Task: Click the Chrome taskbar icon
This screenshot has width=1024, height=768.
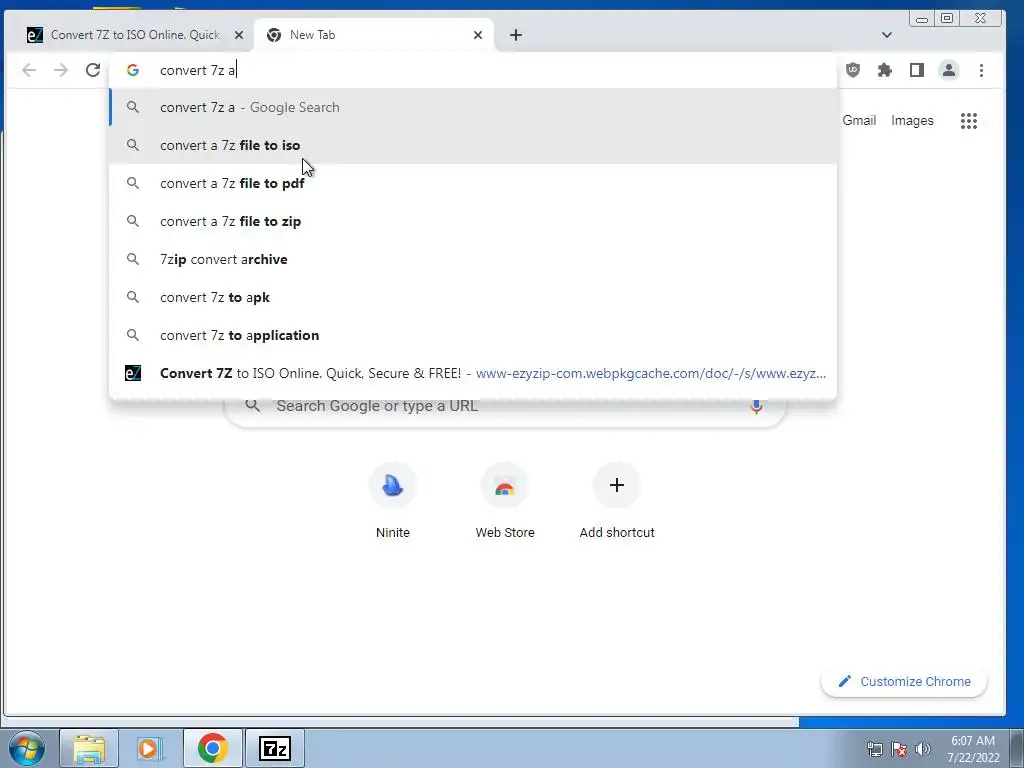Action: click(212, 748)
